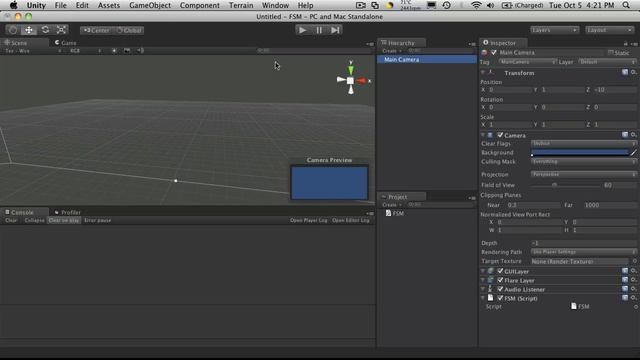The width and height of the screenshot is (640, 360).
Task: Toggle pivot Center button
Action: (x=96, y=30)
